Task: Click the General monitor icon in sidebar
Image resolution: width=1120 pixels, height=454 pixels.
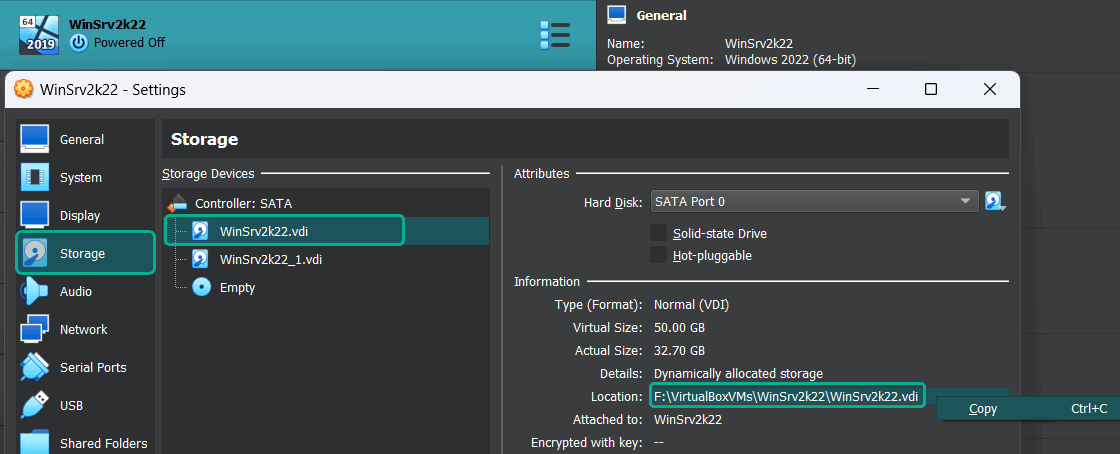Action: pyautogui.click(x=34, y=139)
